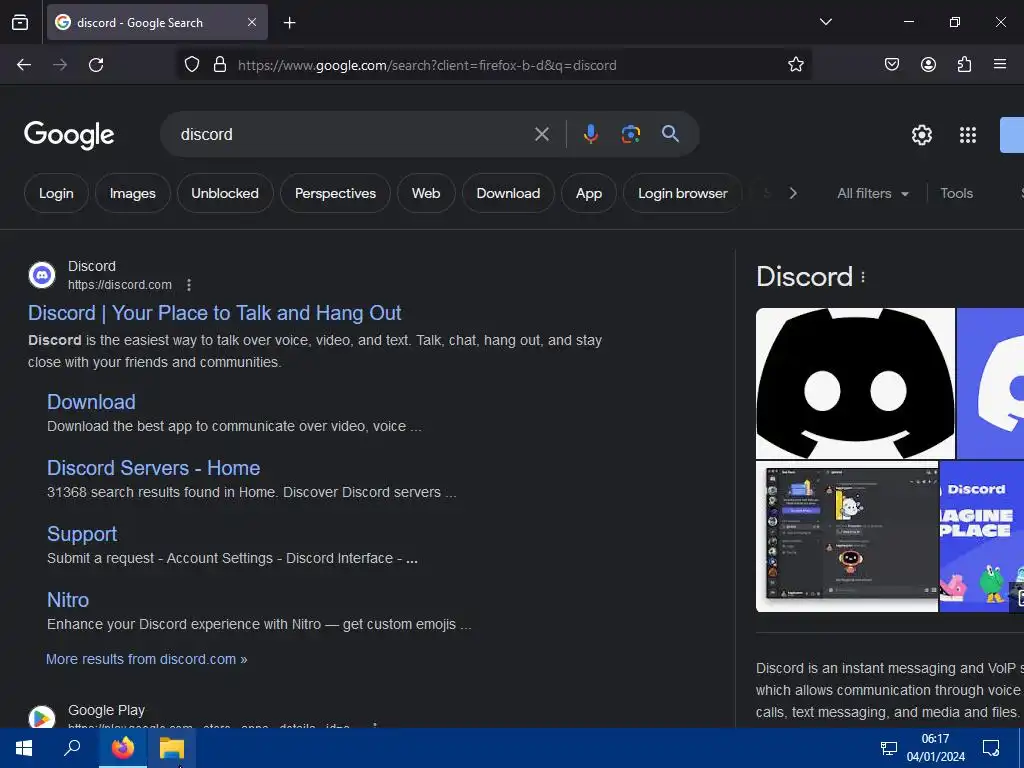Open the Download sitelink
The height and width of the screenshot is (768, 1024).
pyautogui.click(x=91, y=402)
